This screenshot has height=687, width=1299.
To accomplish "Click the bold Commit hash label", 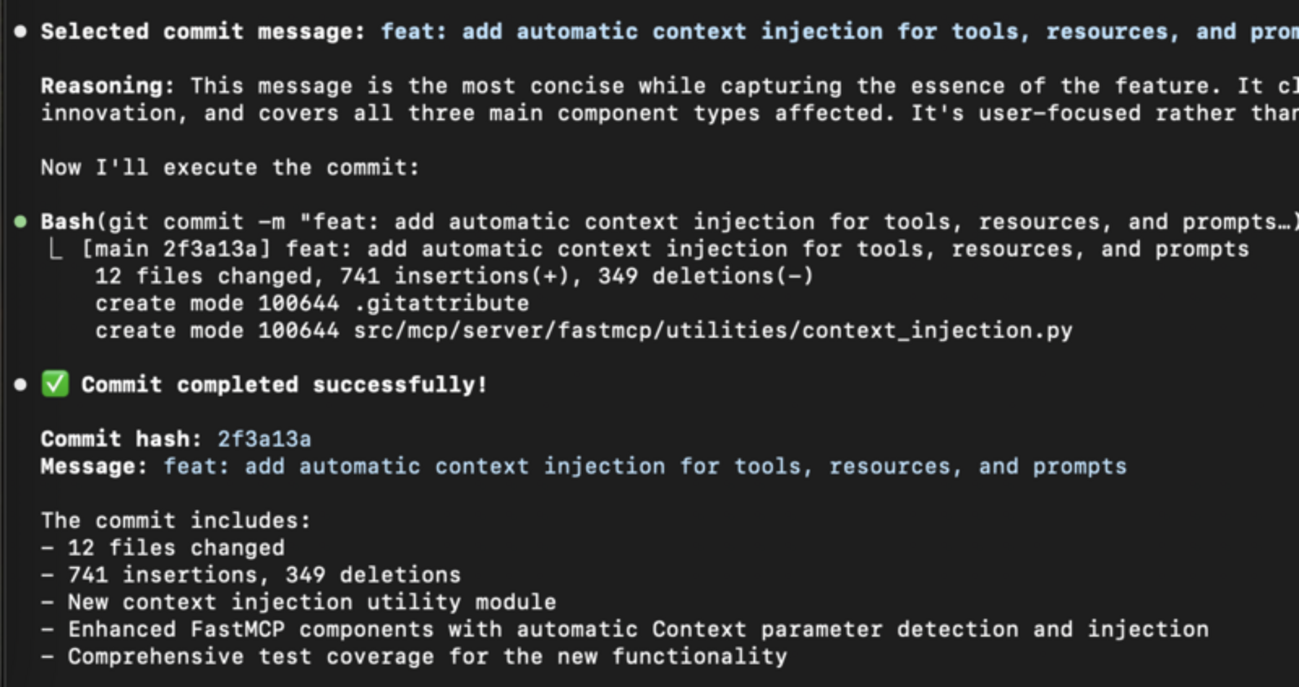I will pyautogui.click(x=122, y=439).
